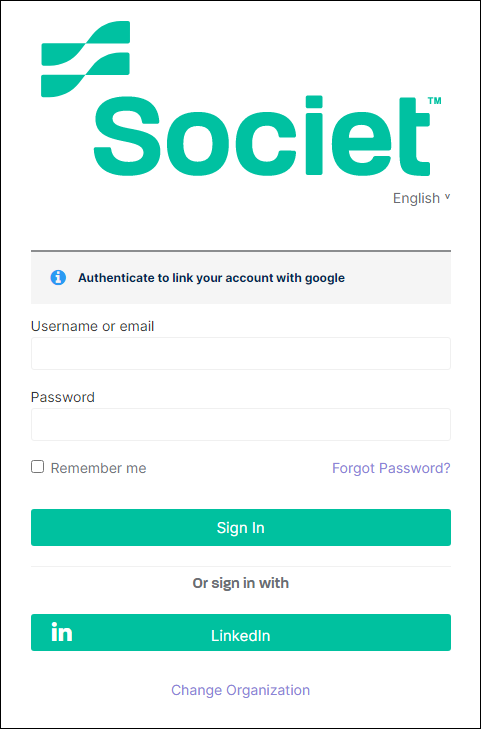Click the LinkedIn 'in' logo icon
Screen dimensions: 481x729
pyautogui.click(x=62, y=631)
